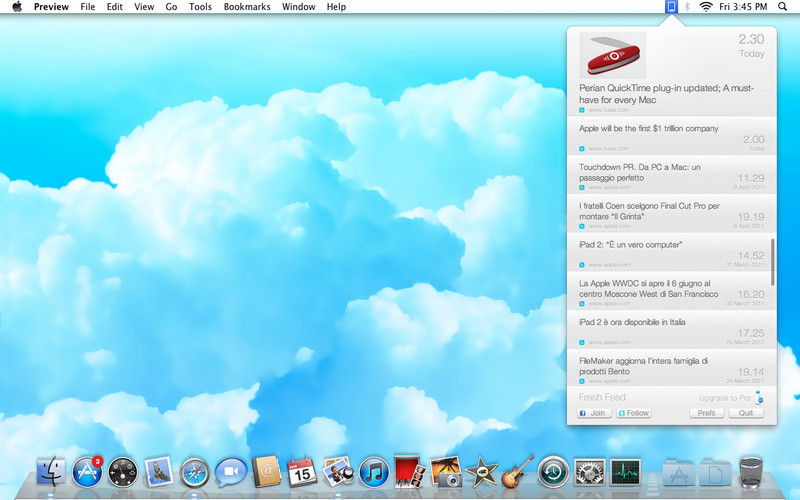This screenshot has height=500, width=800.
Task: Click the Facebook Join button
Action: (x=594, y=413)
